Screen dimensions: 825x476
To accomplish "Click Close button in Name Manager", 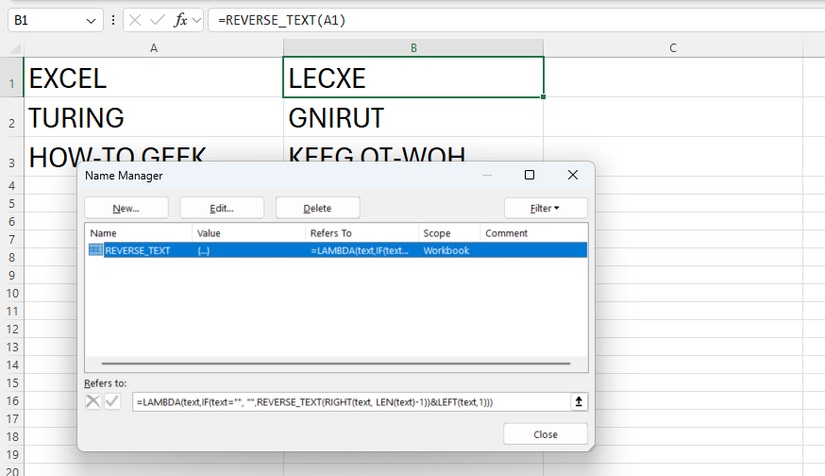I will pos(545,434).
